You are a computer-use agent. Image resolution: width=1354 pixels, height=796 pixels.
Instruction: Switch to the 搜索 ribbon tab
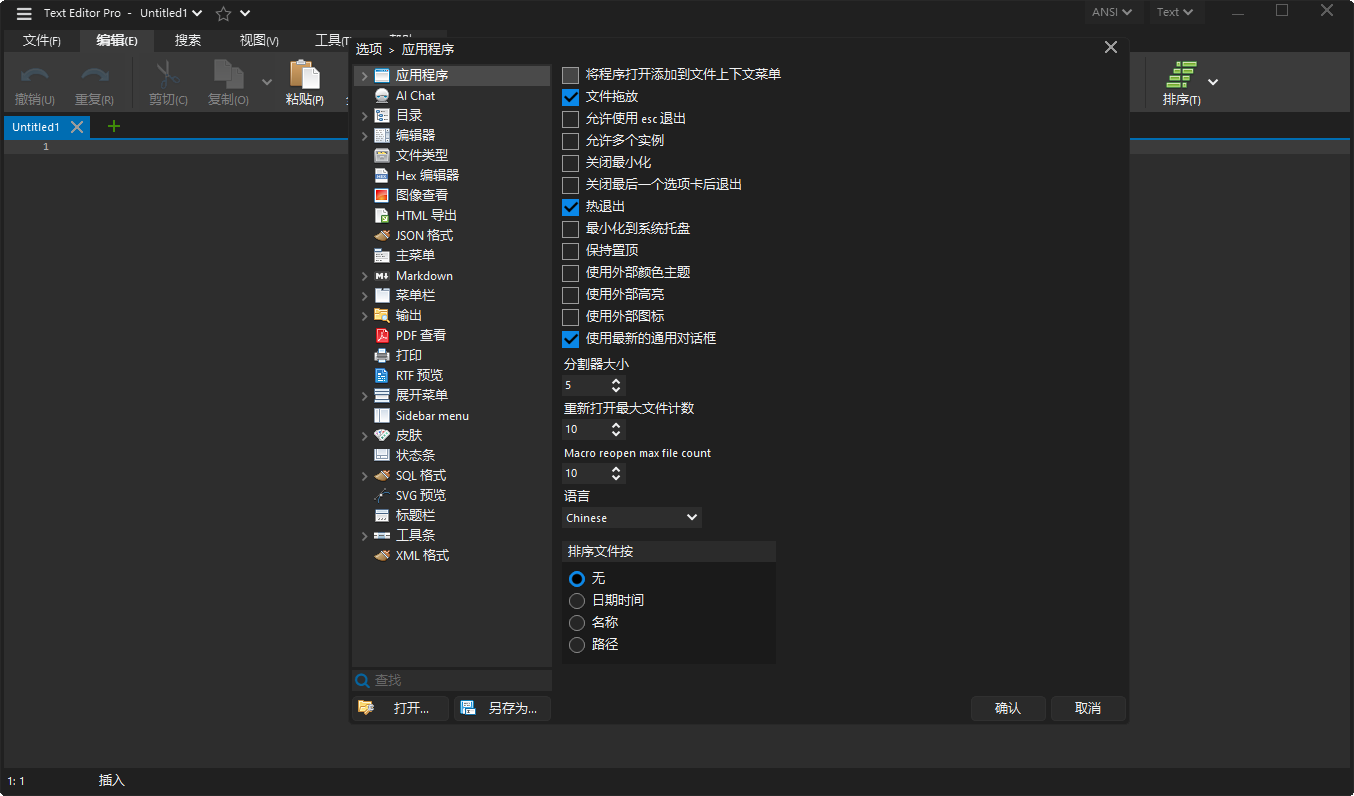186,40
